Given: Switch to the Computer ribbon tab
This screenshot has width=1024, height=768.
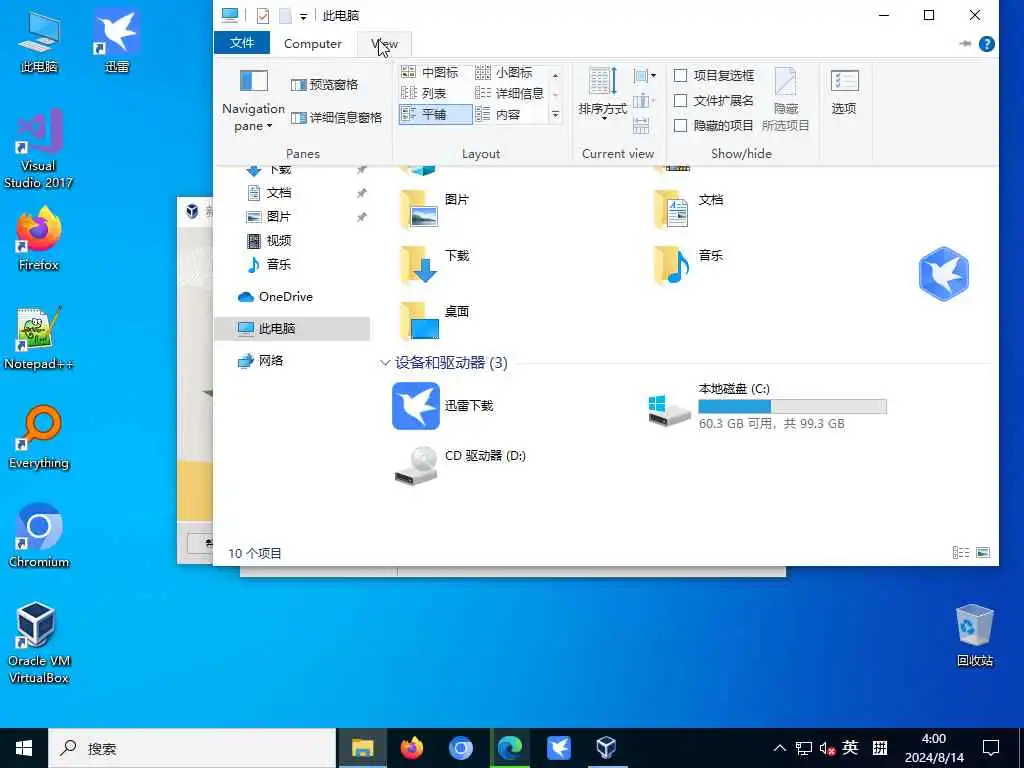Looking at the screenshot, I should (x=312, y=44).
